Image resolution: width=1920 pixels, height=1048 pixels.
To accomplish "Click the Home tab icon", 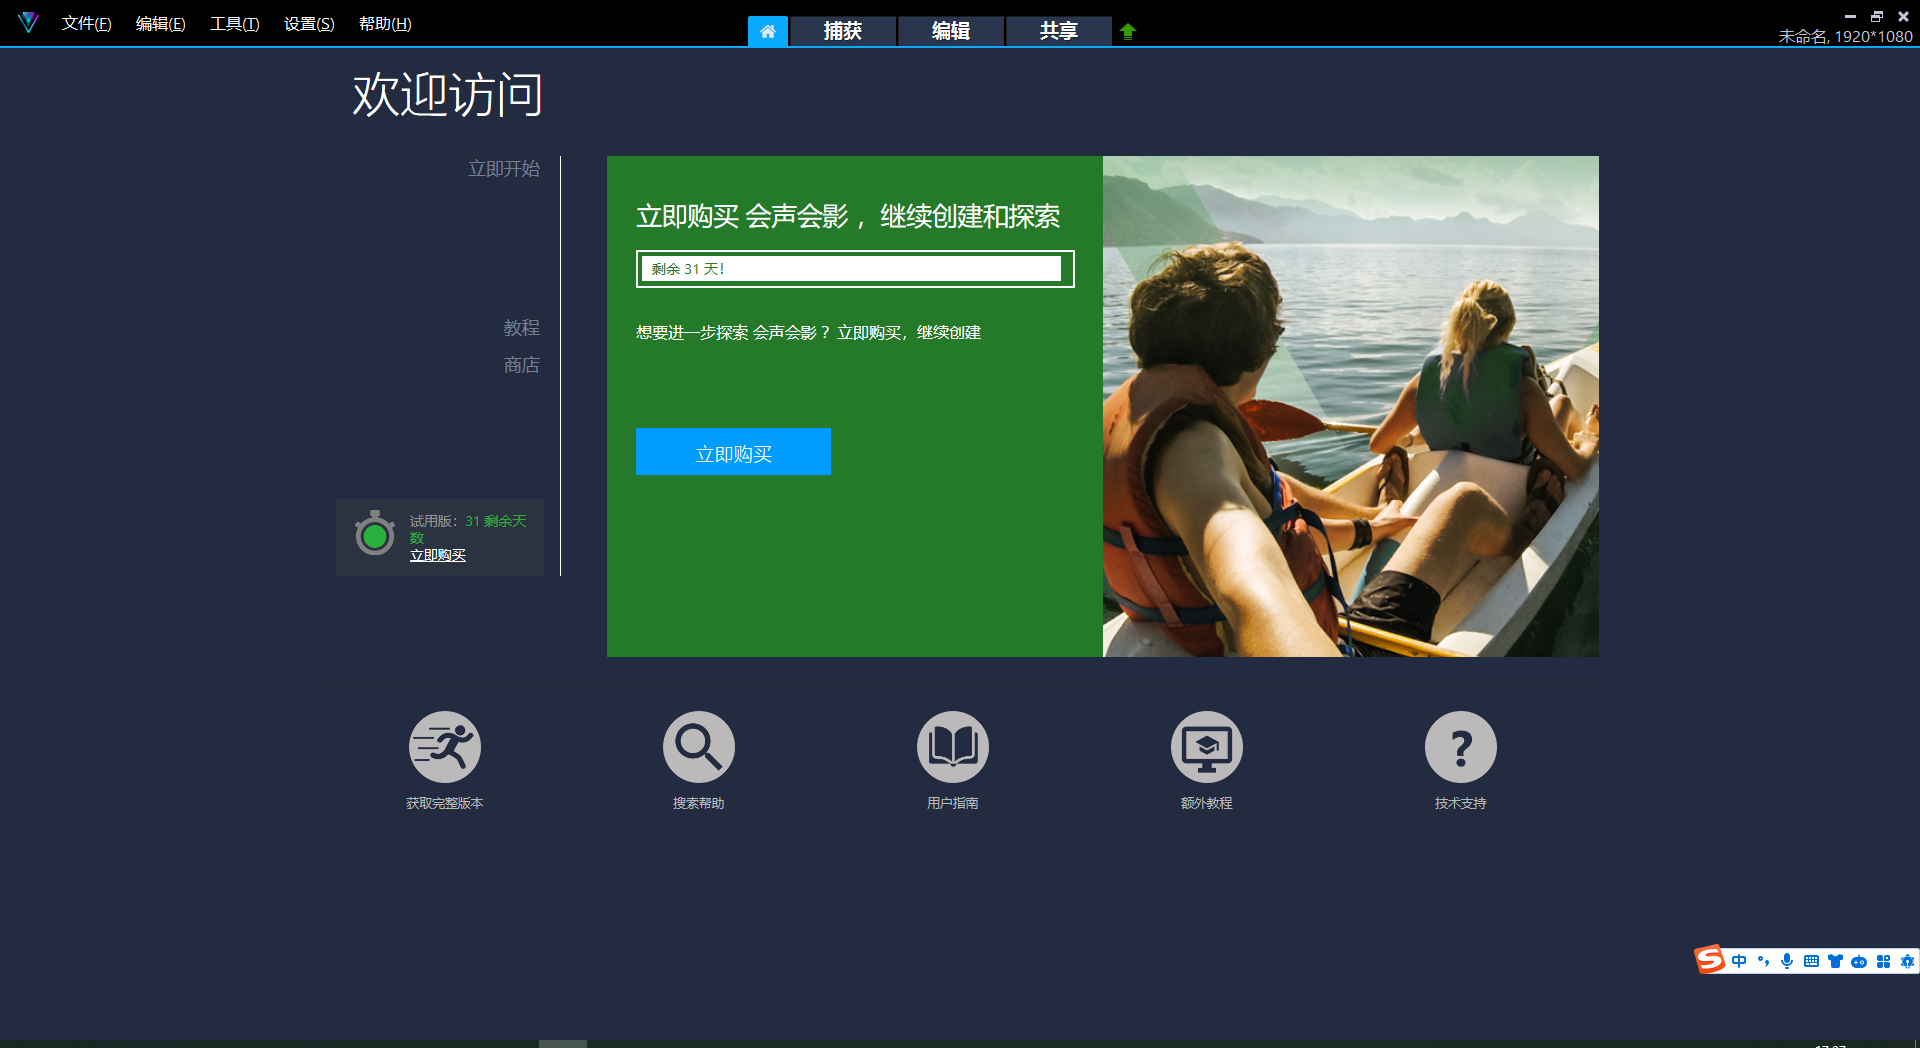I will pyautogui.click(x=767, y=31).
